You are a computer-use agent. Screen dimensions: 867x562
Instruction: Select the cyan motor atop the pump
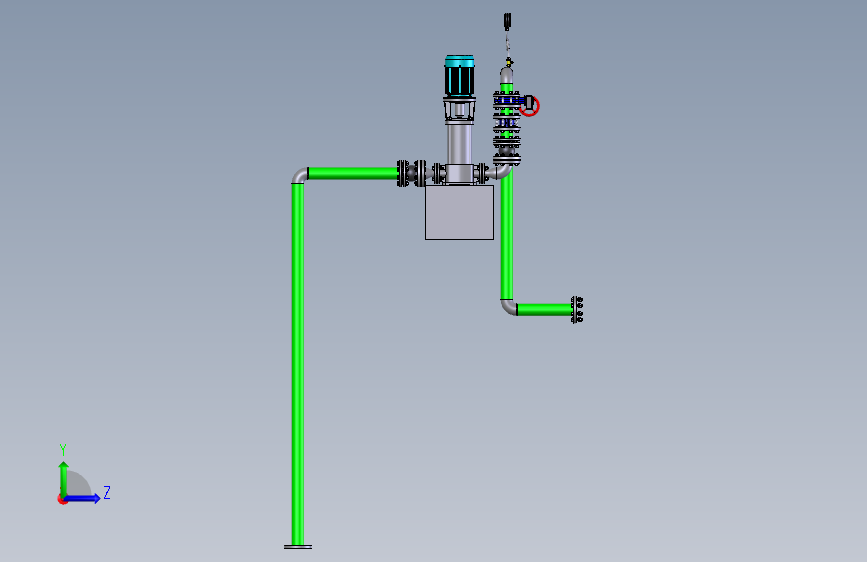[x=459, y=76]
